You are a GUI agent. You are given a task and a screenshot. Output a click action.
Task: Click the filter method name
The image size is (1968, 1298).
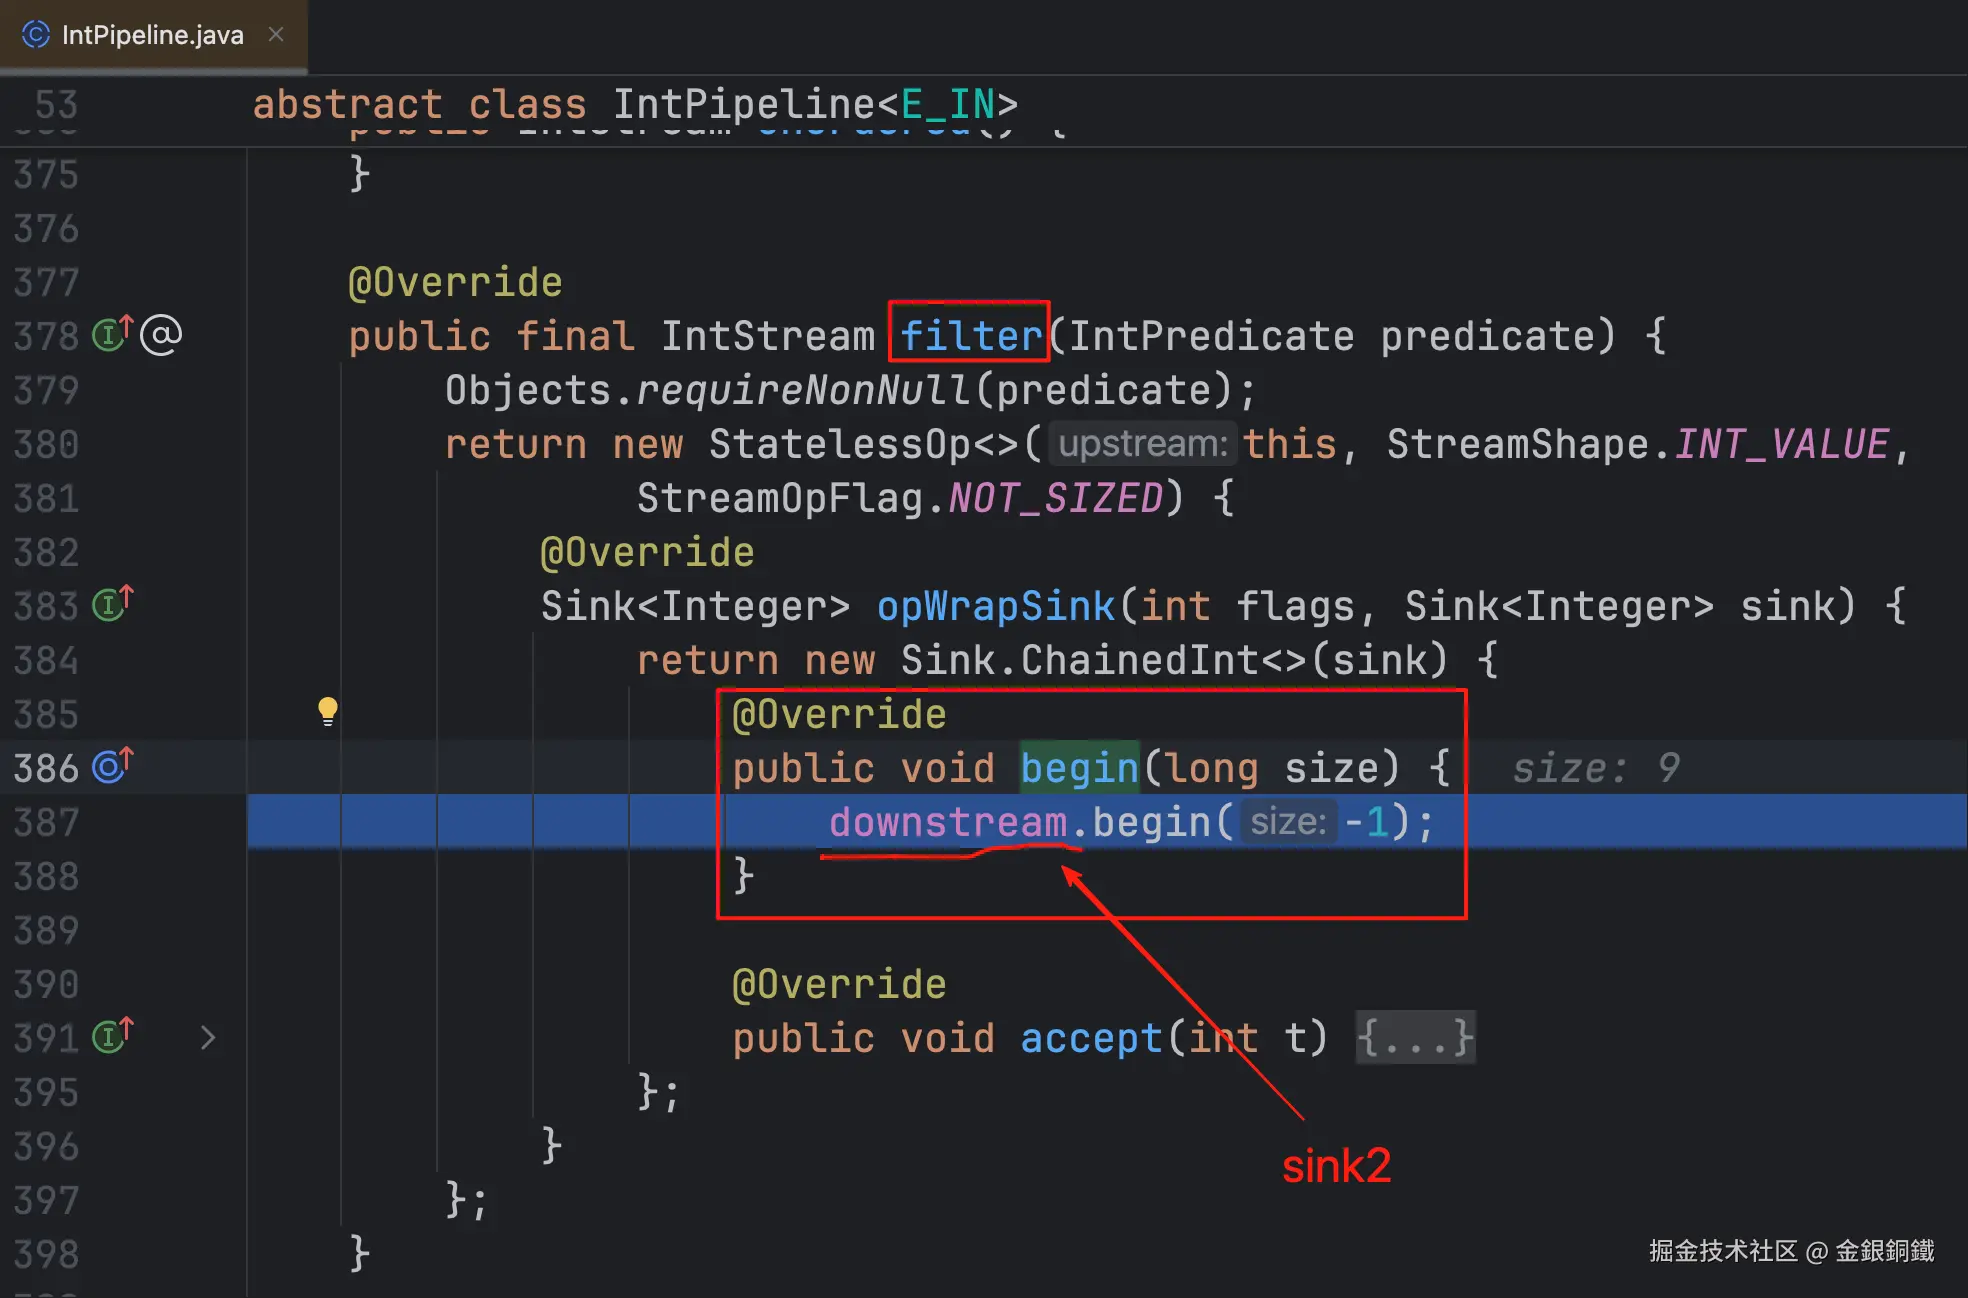(970, 336)
